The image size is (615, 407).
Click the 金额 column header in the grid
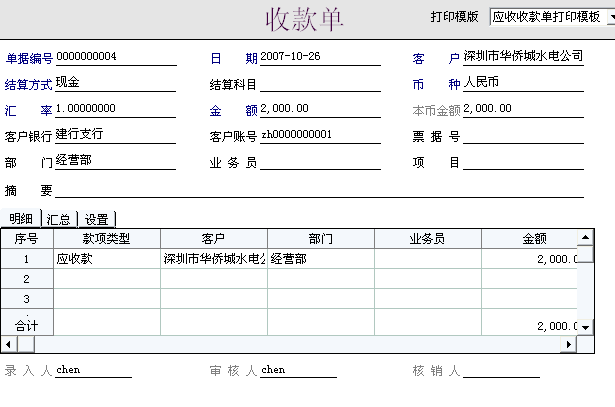[x=529, y=238]
